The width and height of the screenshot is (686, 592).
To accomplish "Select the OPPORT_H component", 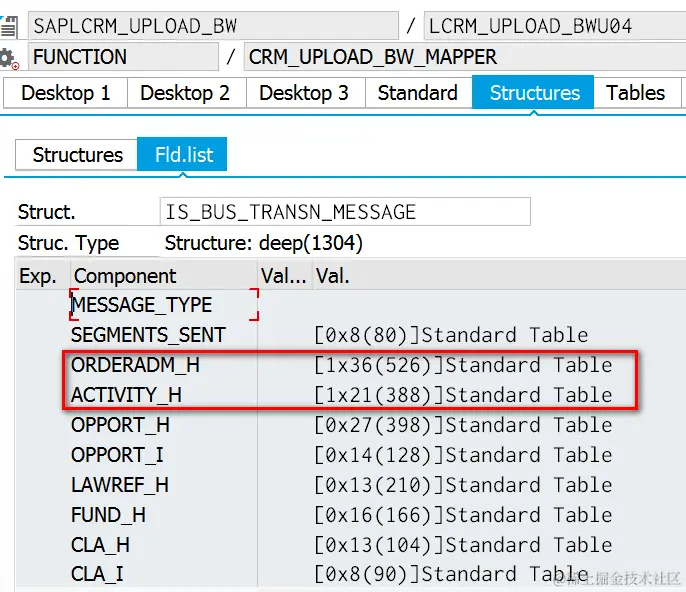I will coord(120,425).
